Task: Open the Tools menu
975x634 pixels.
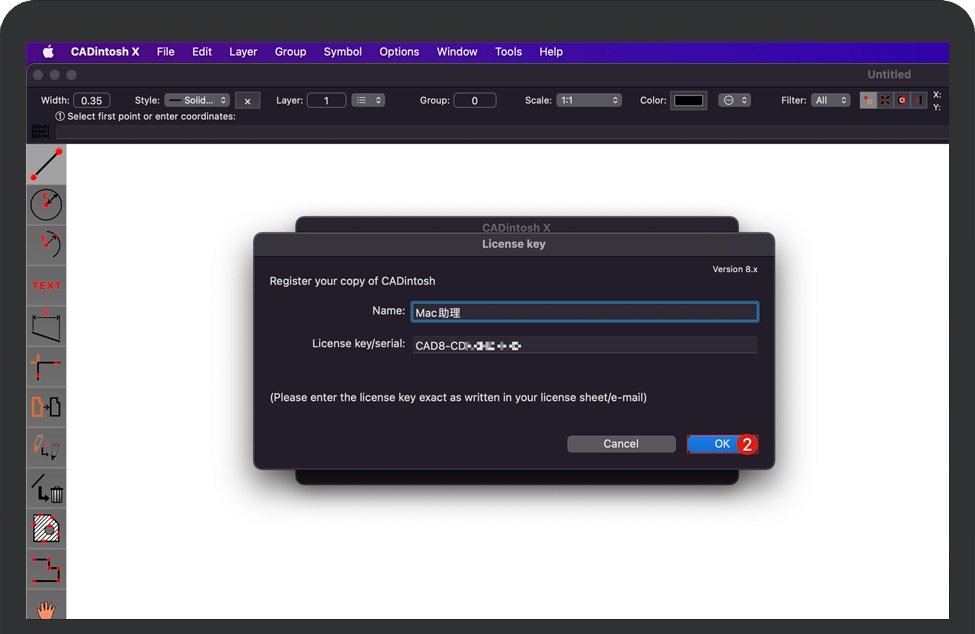Action: [x=508, y=52]
